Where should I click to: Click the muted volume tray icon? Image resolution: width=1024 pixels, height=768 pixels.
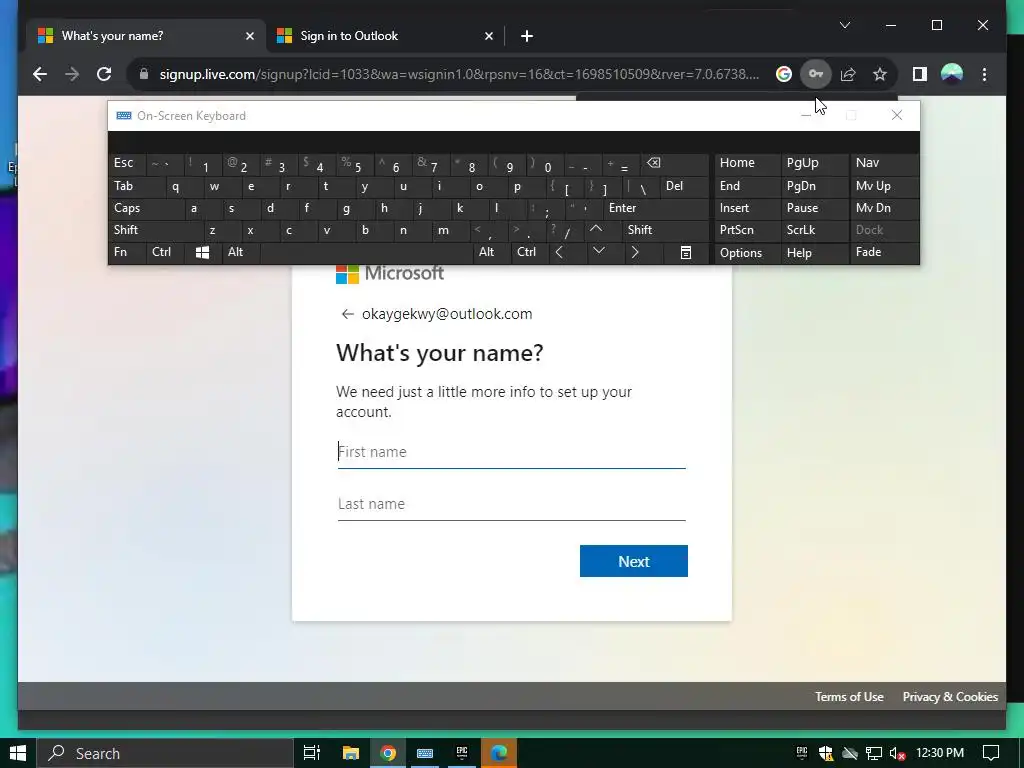[898, 754]
